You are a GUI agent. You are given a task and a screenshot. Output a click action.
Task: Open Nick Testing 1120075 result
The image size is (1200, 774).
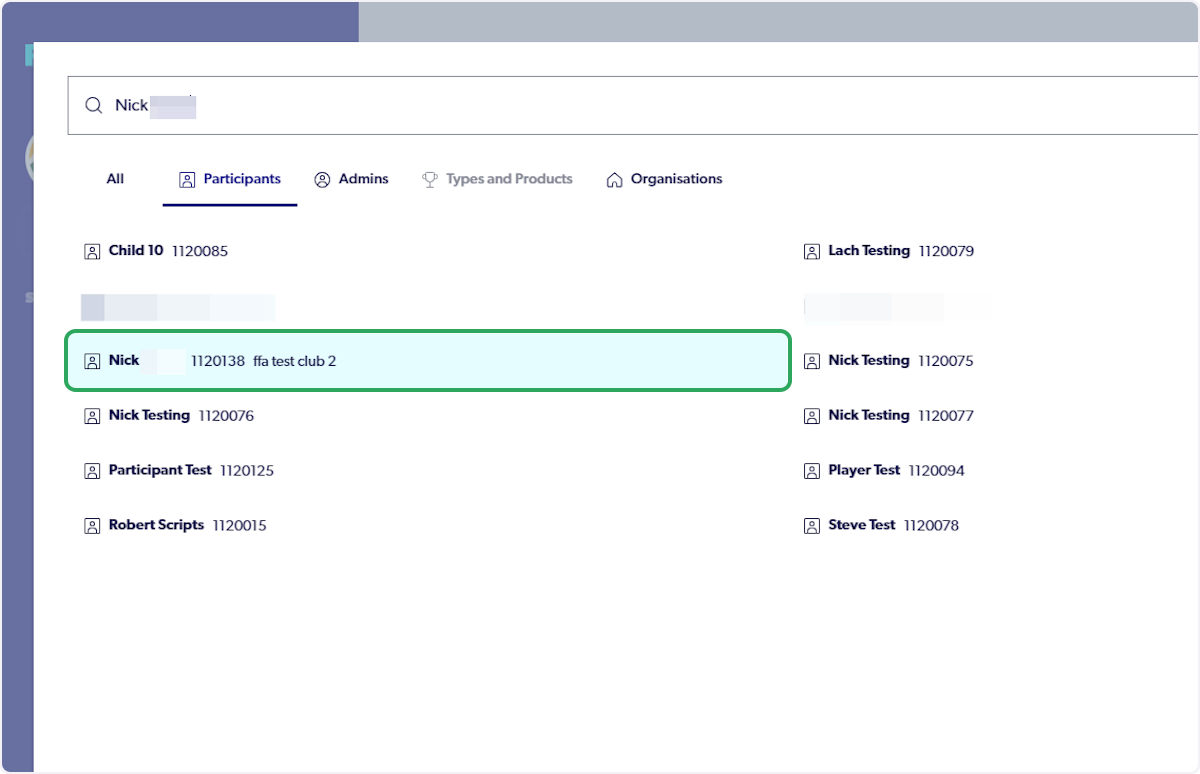[x=888, y=360]
